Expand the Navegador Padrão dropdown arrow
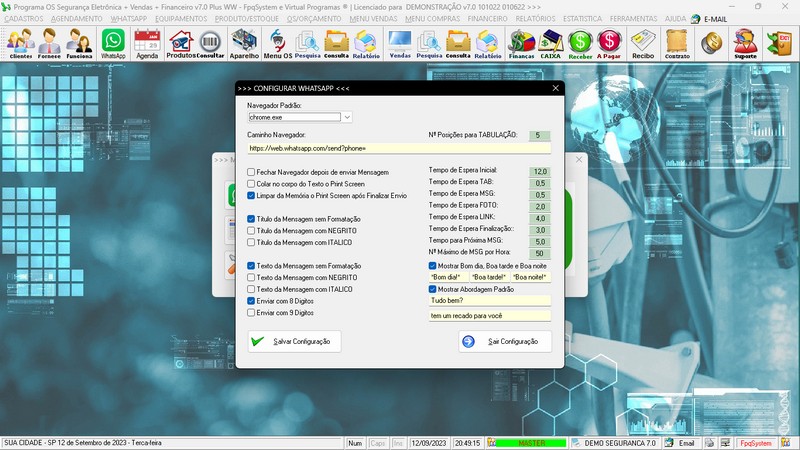The image size is (800, 450). 347,117
